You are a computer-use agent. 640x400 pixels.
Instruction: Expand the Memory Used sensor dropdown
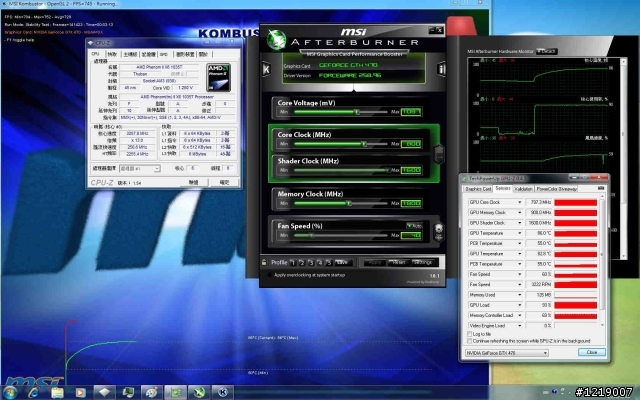(520, 295)
